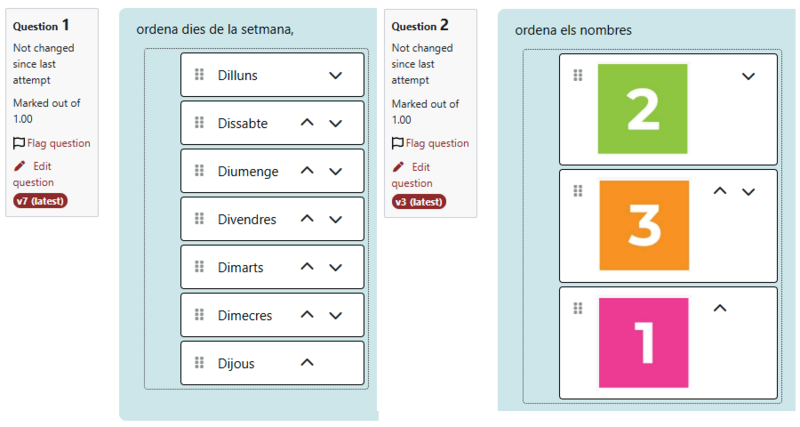The width and height of the screenshot is (800, 427).
Task: Move Diumenge down with the arrow
Action: (x=336, y=171)
